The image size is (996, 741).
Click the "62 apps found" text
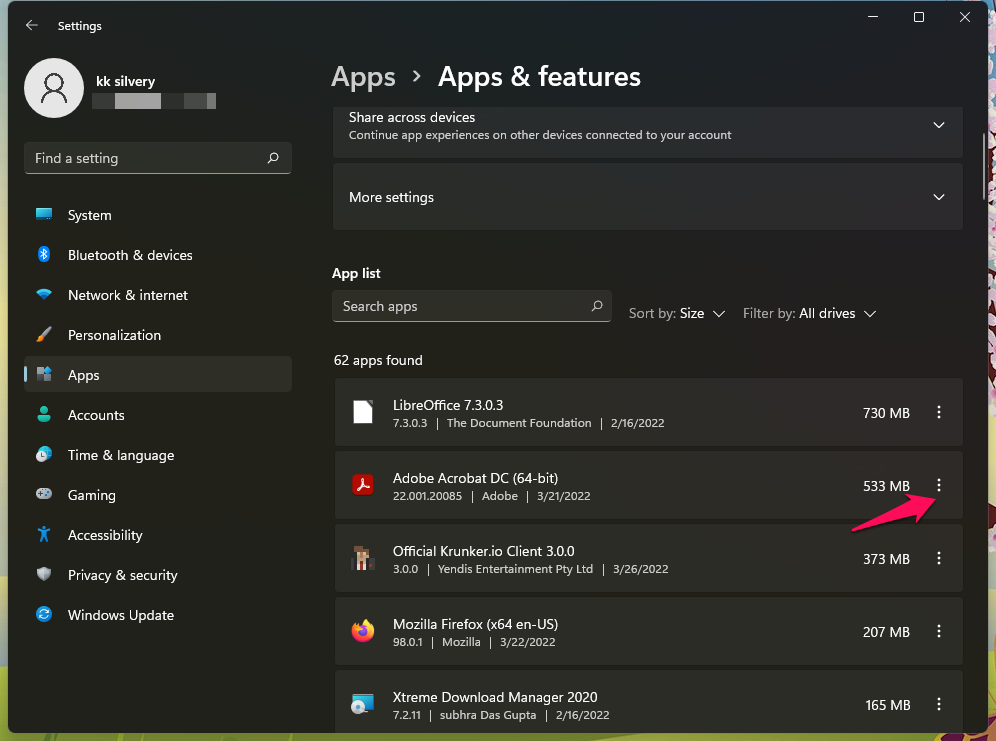point(378,360)
